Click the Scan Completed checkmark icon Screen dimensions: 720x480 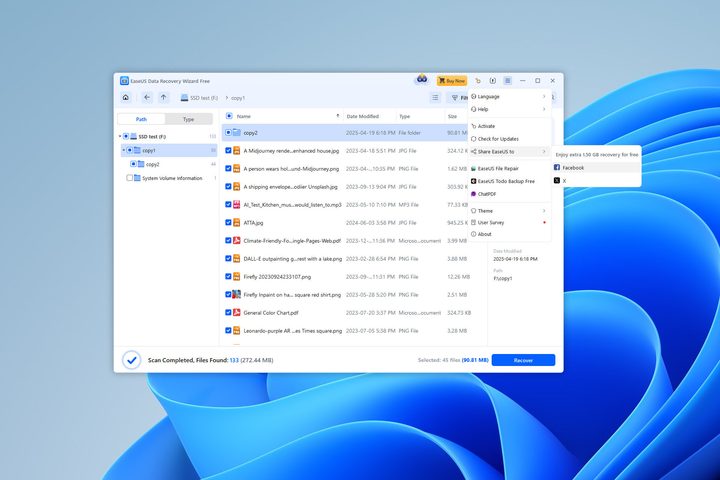tap(131, 360)
